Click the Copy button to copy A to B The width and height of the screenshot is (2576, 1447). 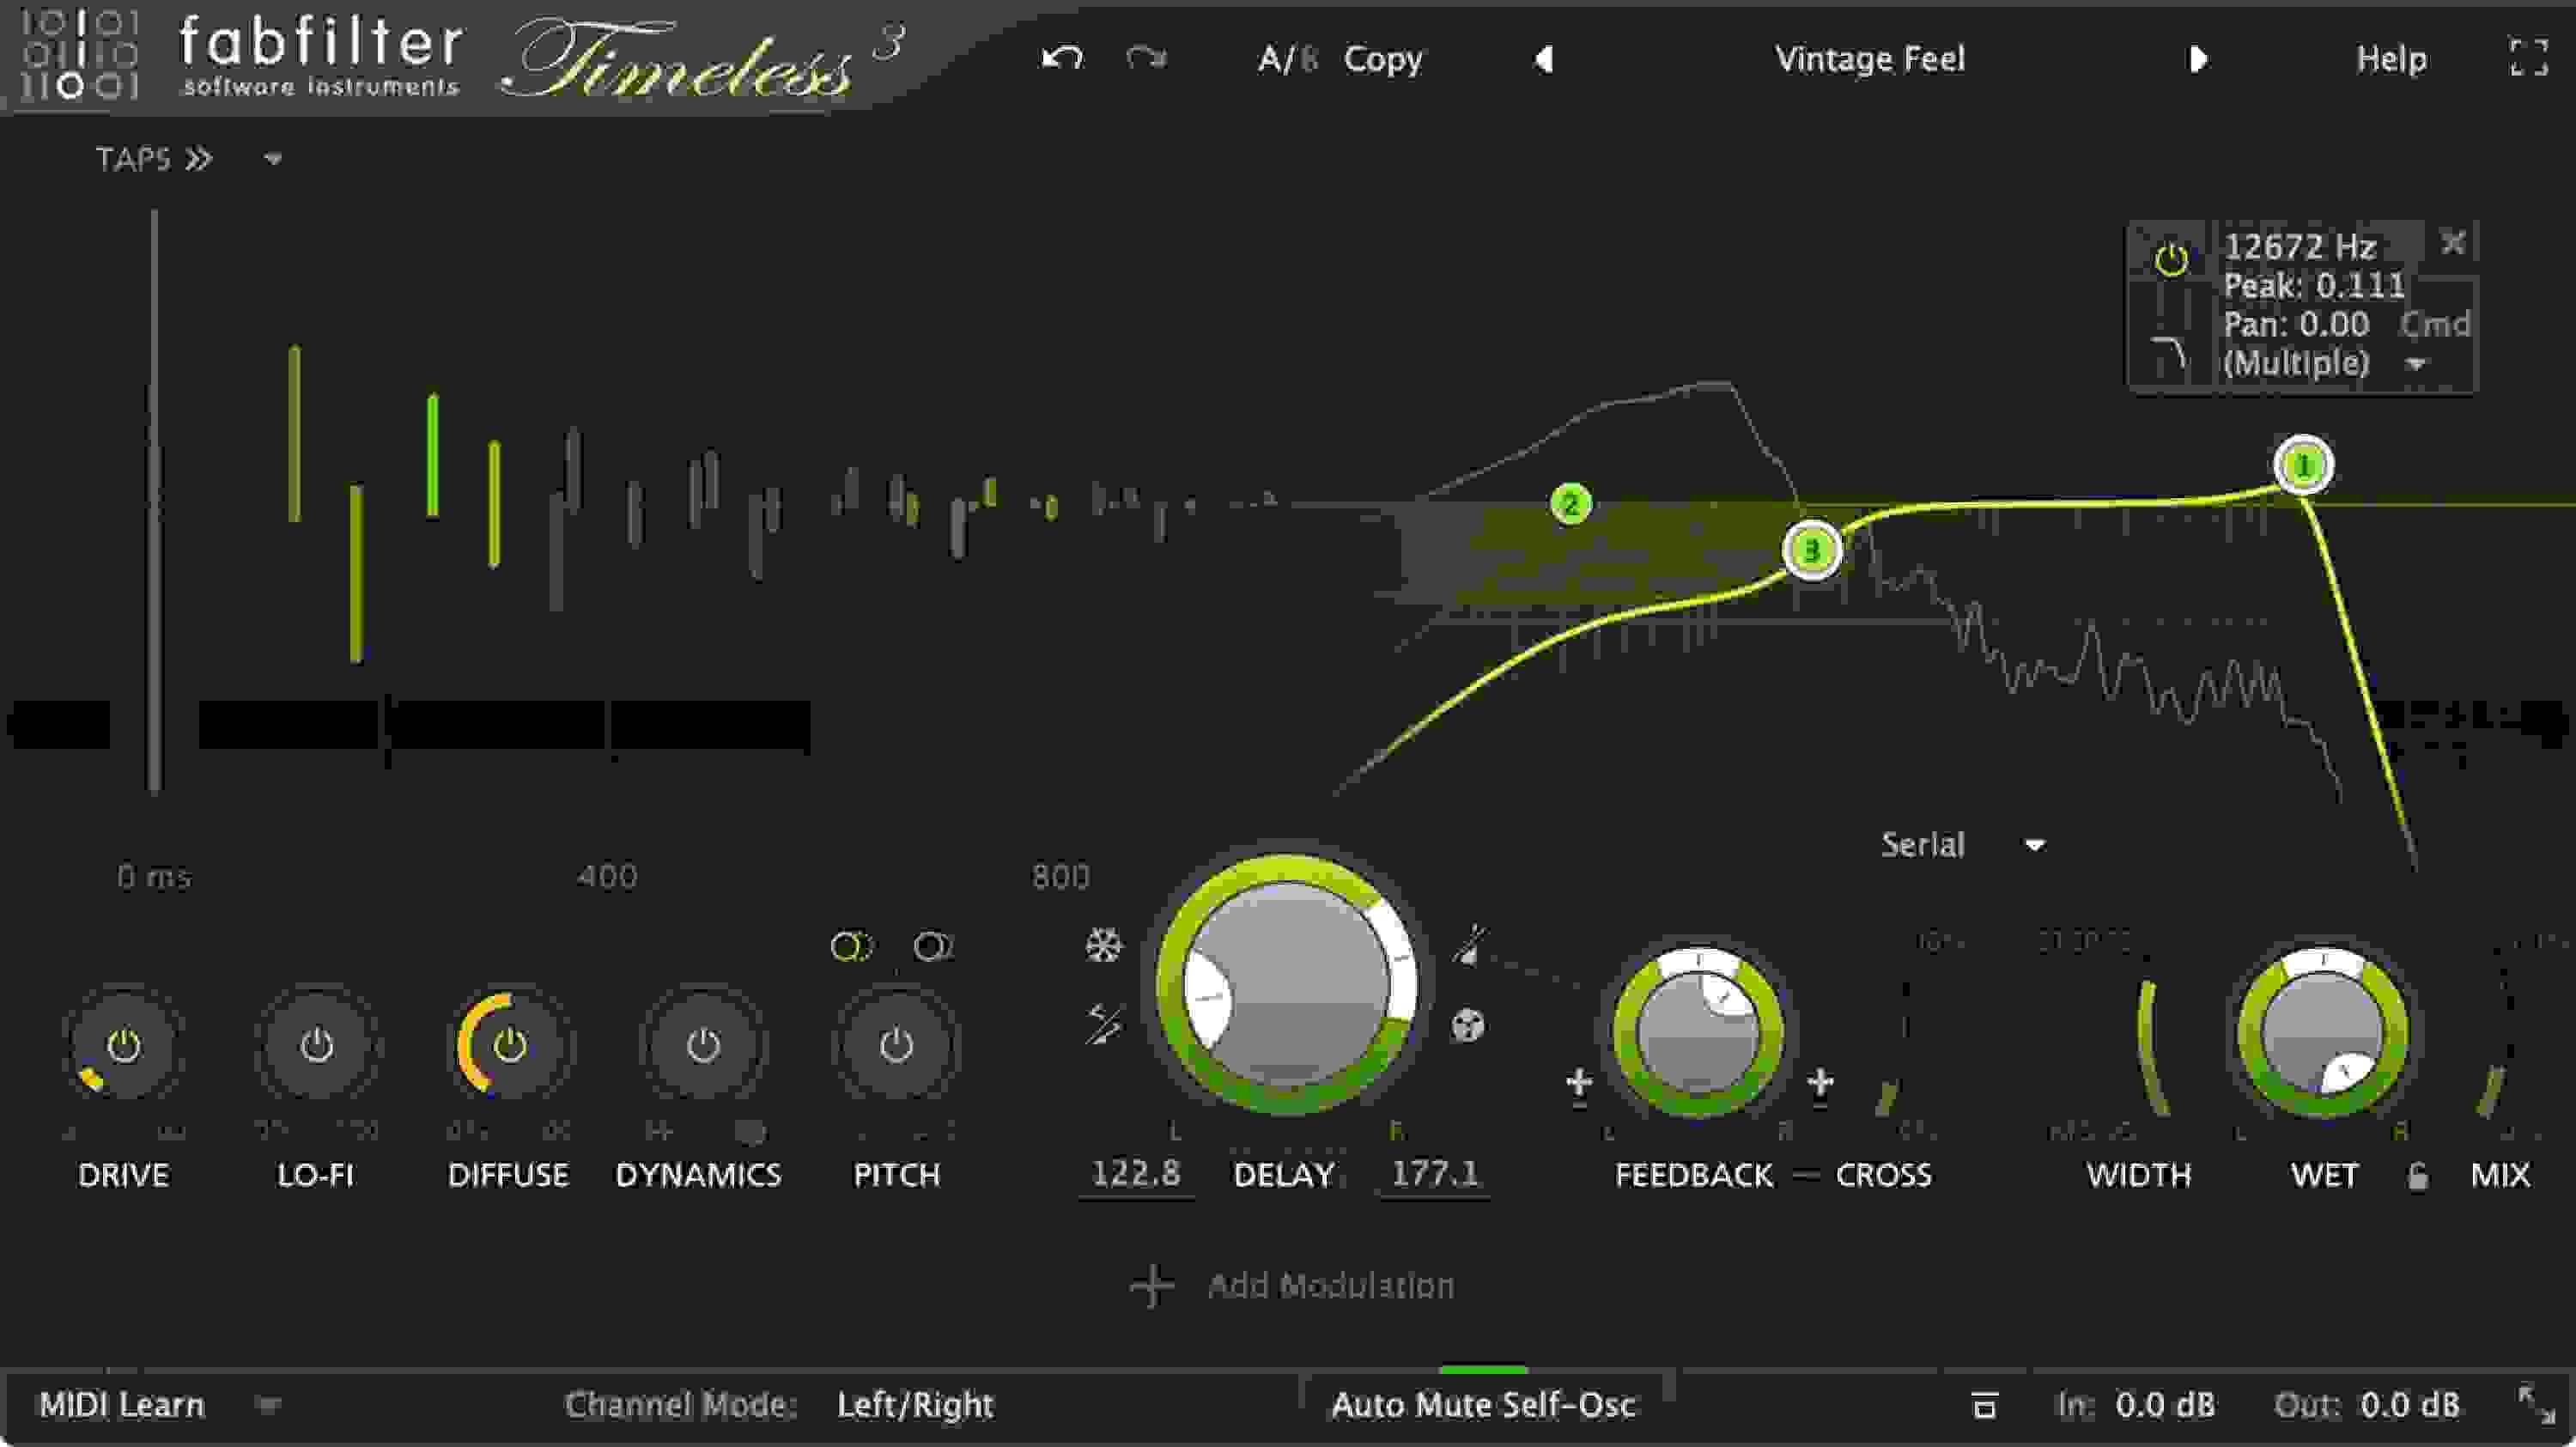[x=1383, y=58]
